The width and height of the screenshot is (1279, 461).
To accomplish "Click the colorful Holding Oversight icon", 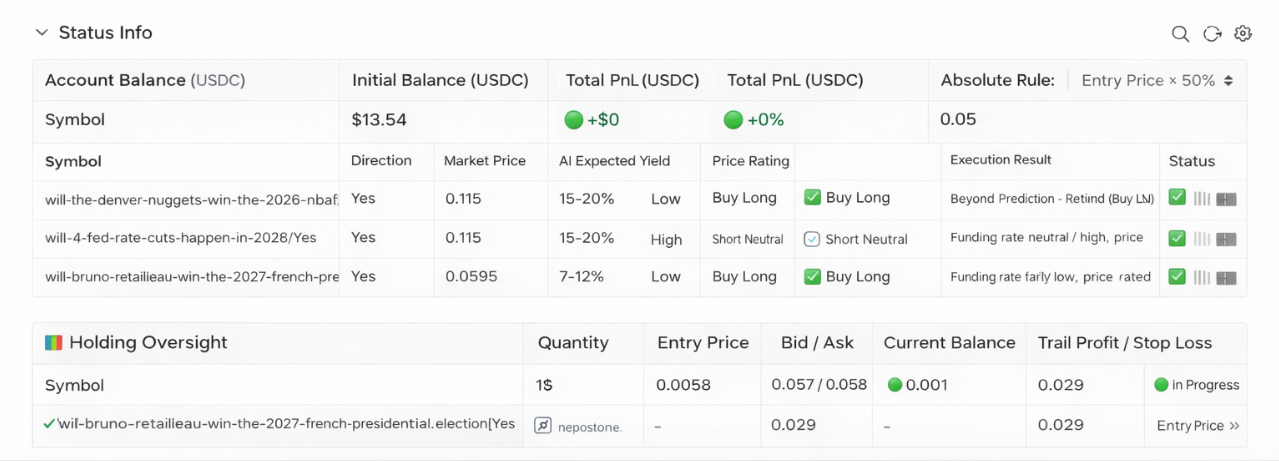I will (x=54, y=343).
